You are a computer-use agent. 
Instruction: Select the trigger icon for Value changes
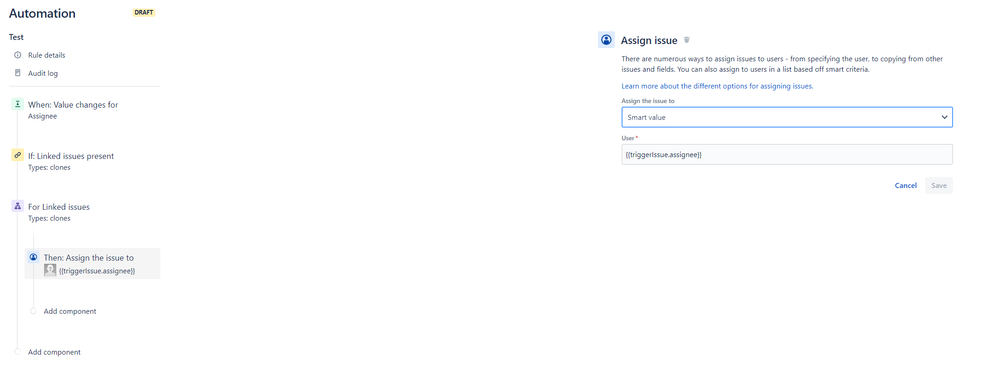[18, 104]
